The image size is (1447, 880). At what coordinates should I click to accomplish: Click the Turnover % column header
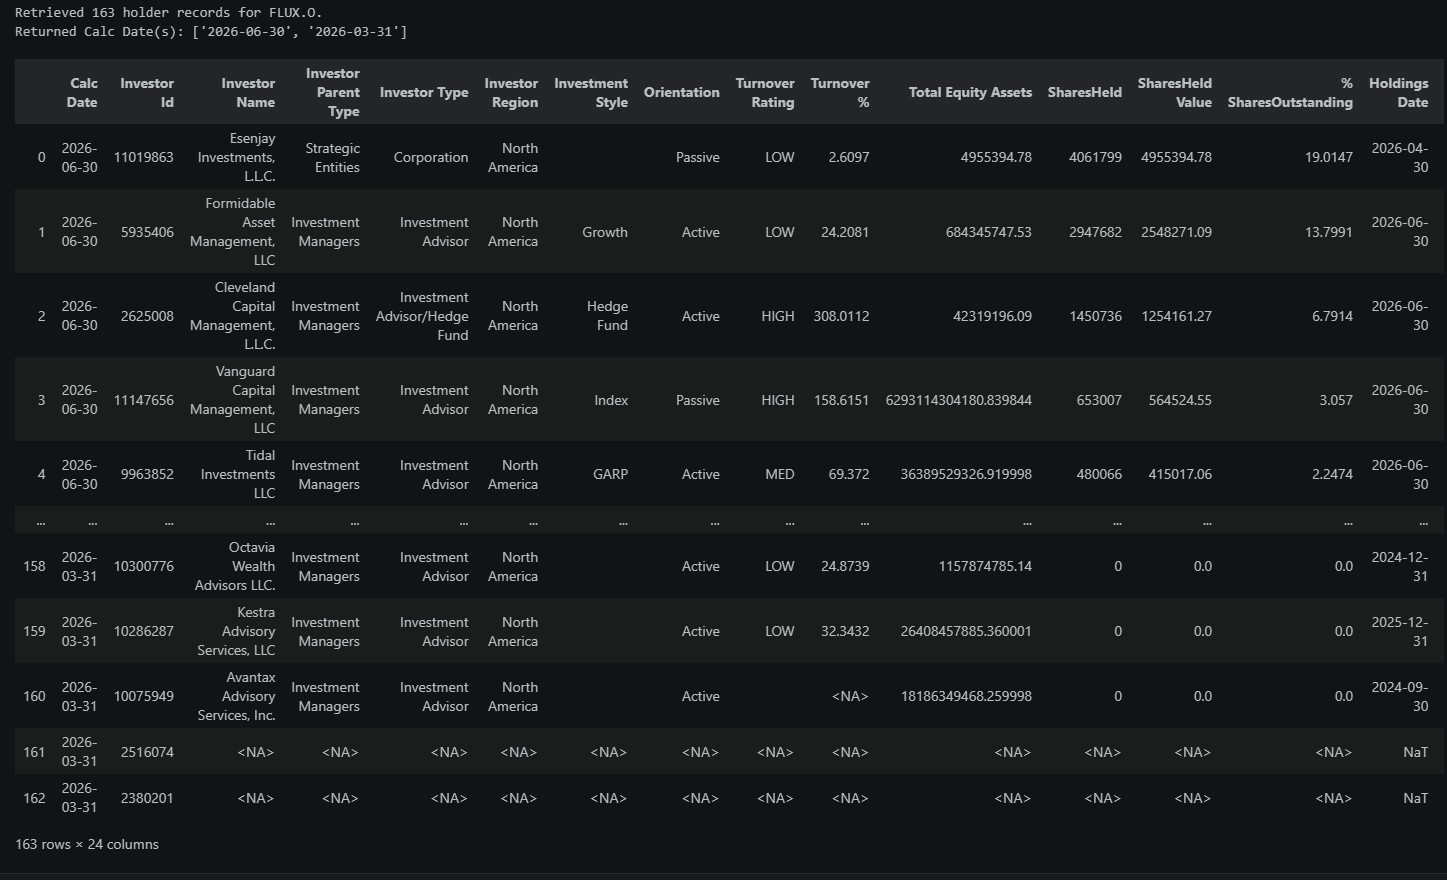[840, 93]
